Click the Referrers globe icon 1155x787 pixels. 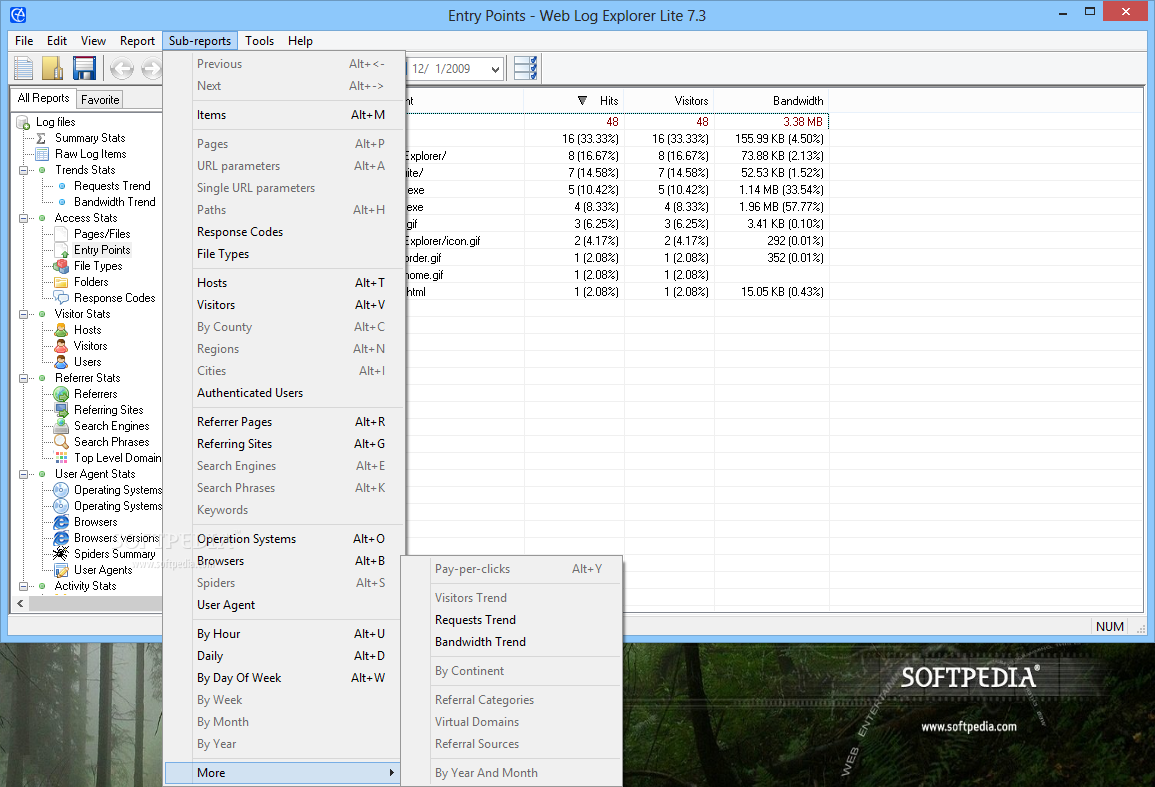click(62, 394)
